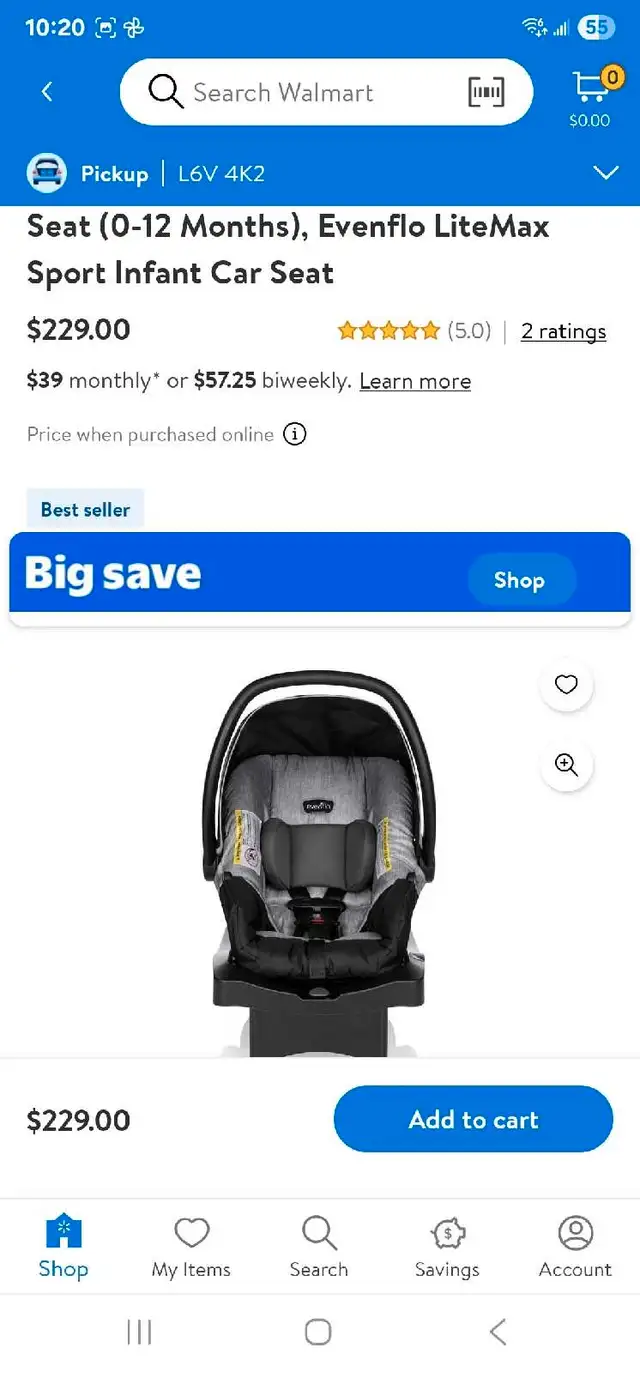Tap the heart icon to favorite item
Viewport: 640px width, 1373px height.
point(566,685)
